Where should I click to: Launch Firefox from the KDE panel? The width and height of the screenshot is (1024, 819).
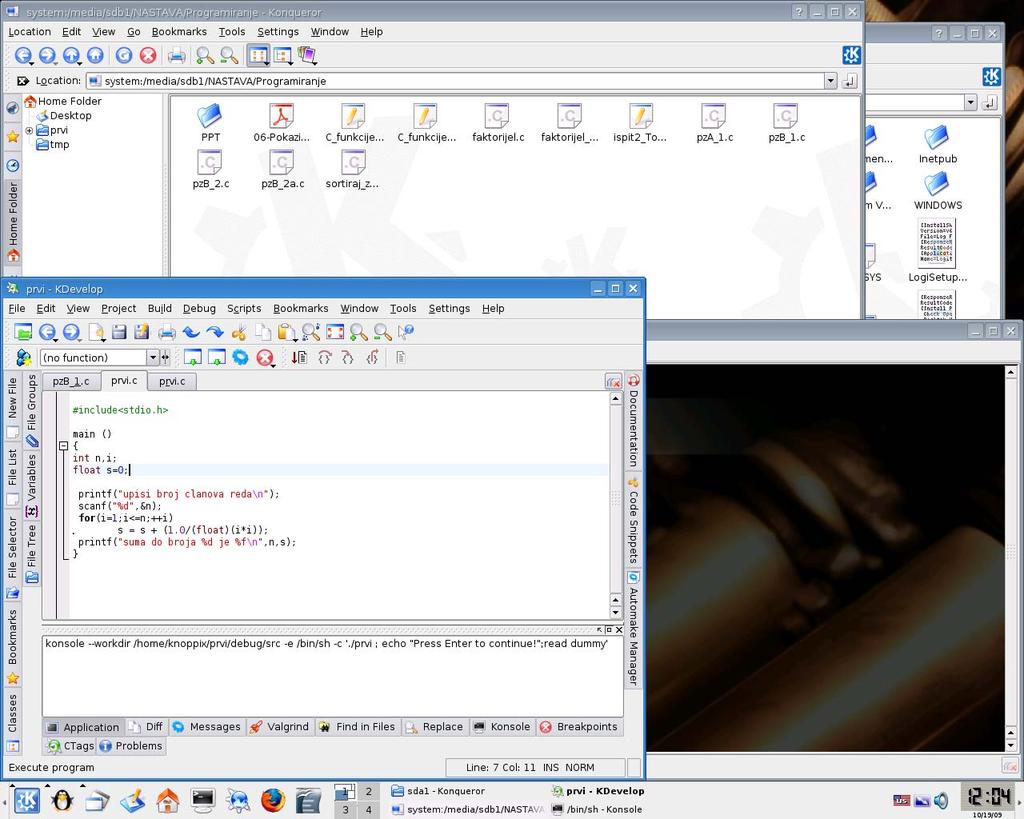[273, 799]
